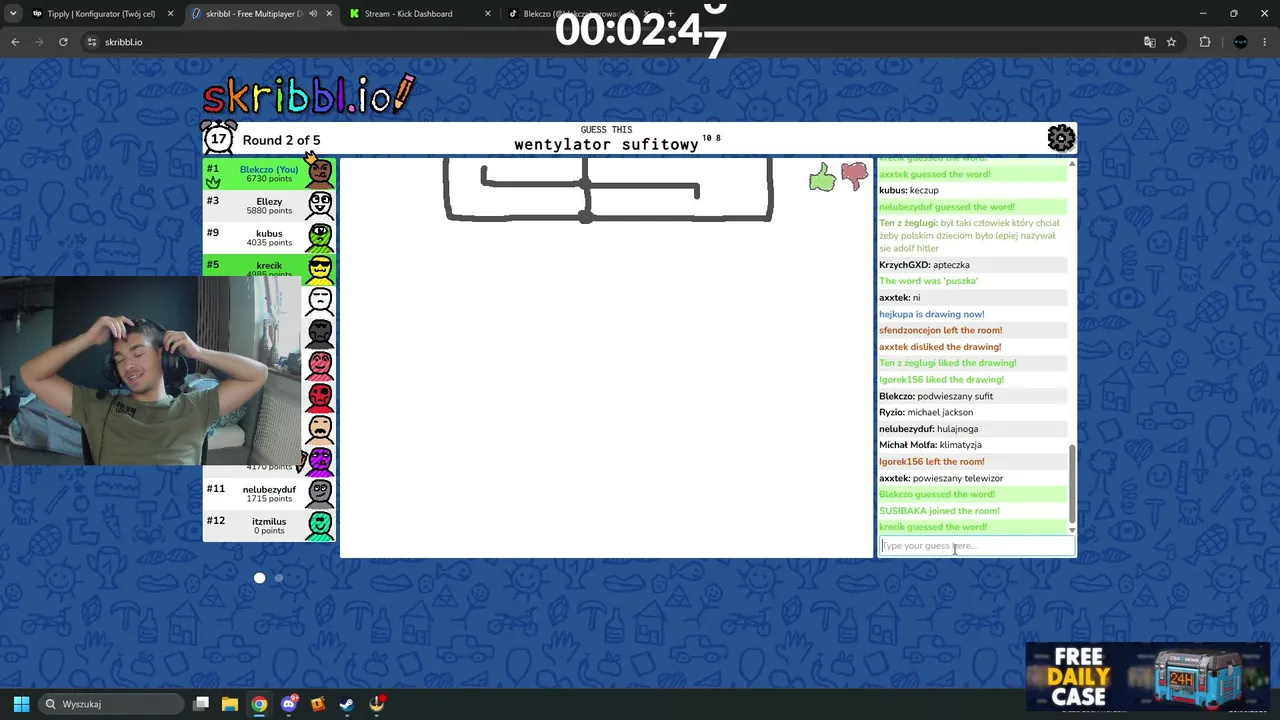Click the word 'wentylator sufitowy'
The width and height of the screenshot is (1280, 720).
[606, 145]
